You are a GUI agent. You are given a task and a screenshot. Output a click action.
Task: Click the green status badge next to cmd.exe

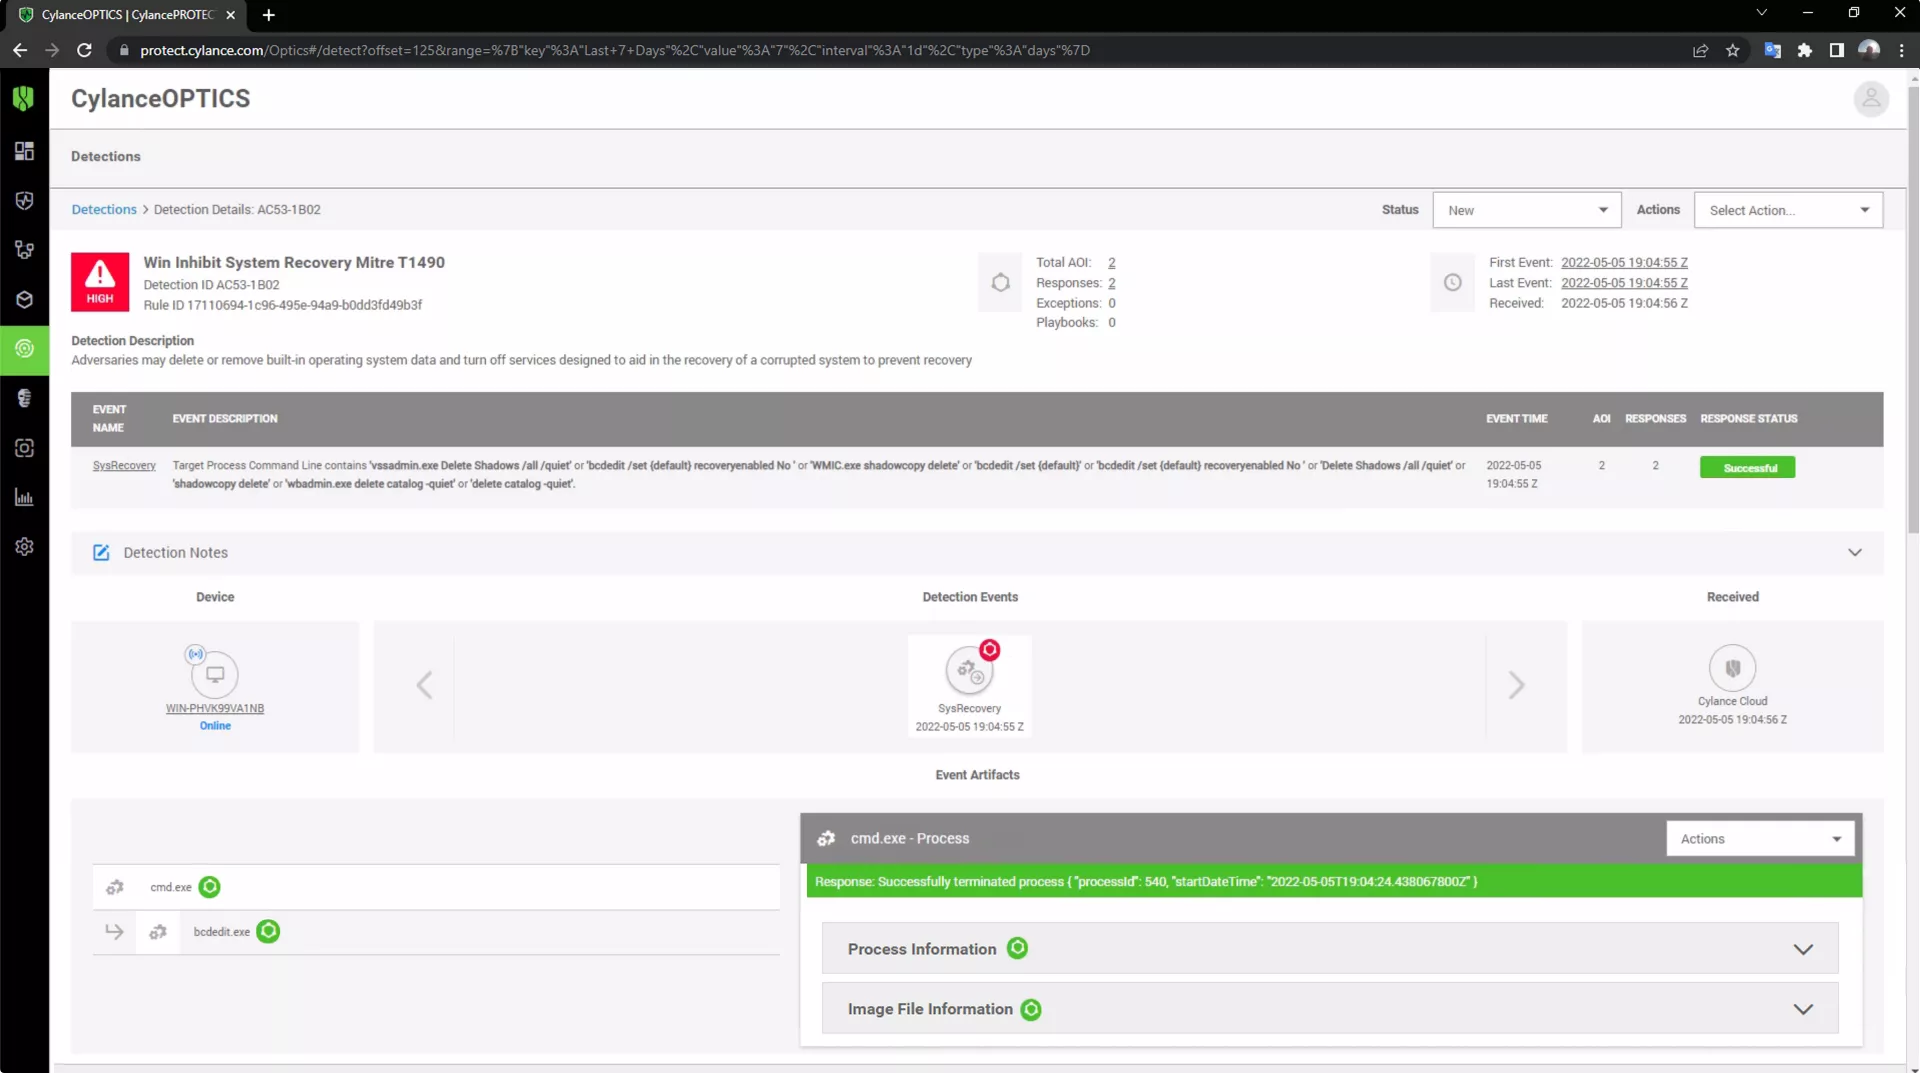tap(209, 887)
